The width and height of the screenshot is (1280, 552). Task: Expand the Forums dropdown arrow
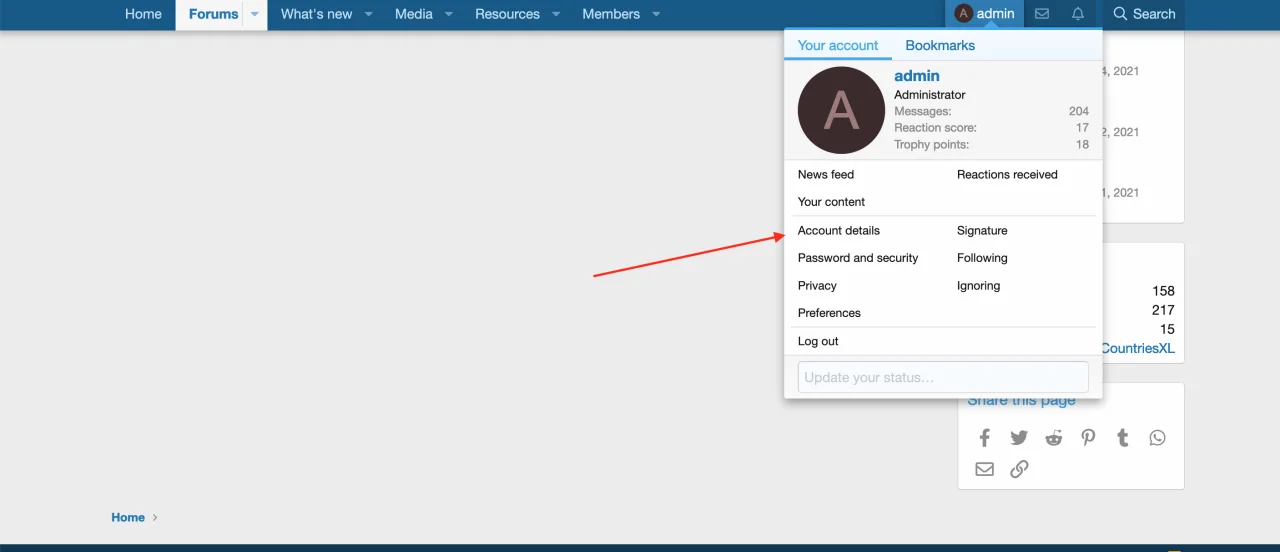(255, 14)
